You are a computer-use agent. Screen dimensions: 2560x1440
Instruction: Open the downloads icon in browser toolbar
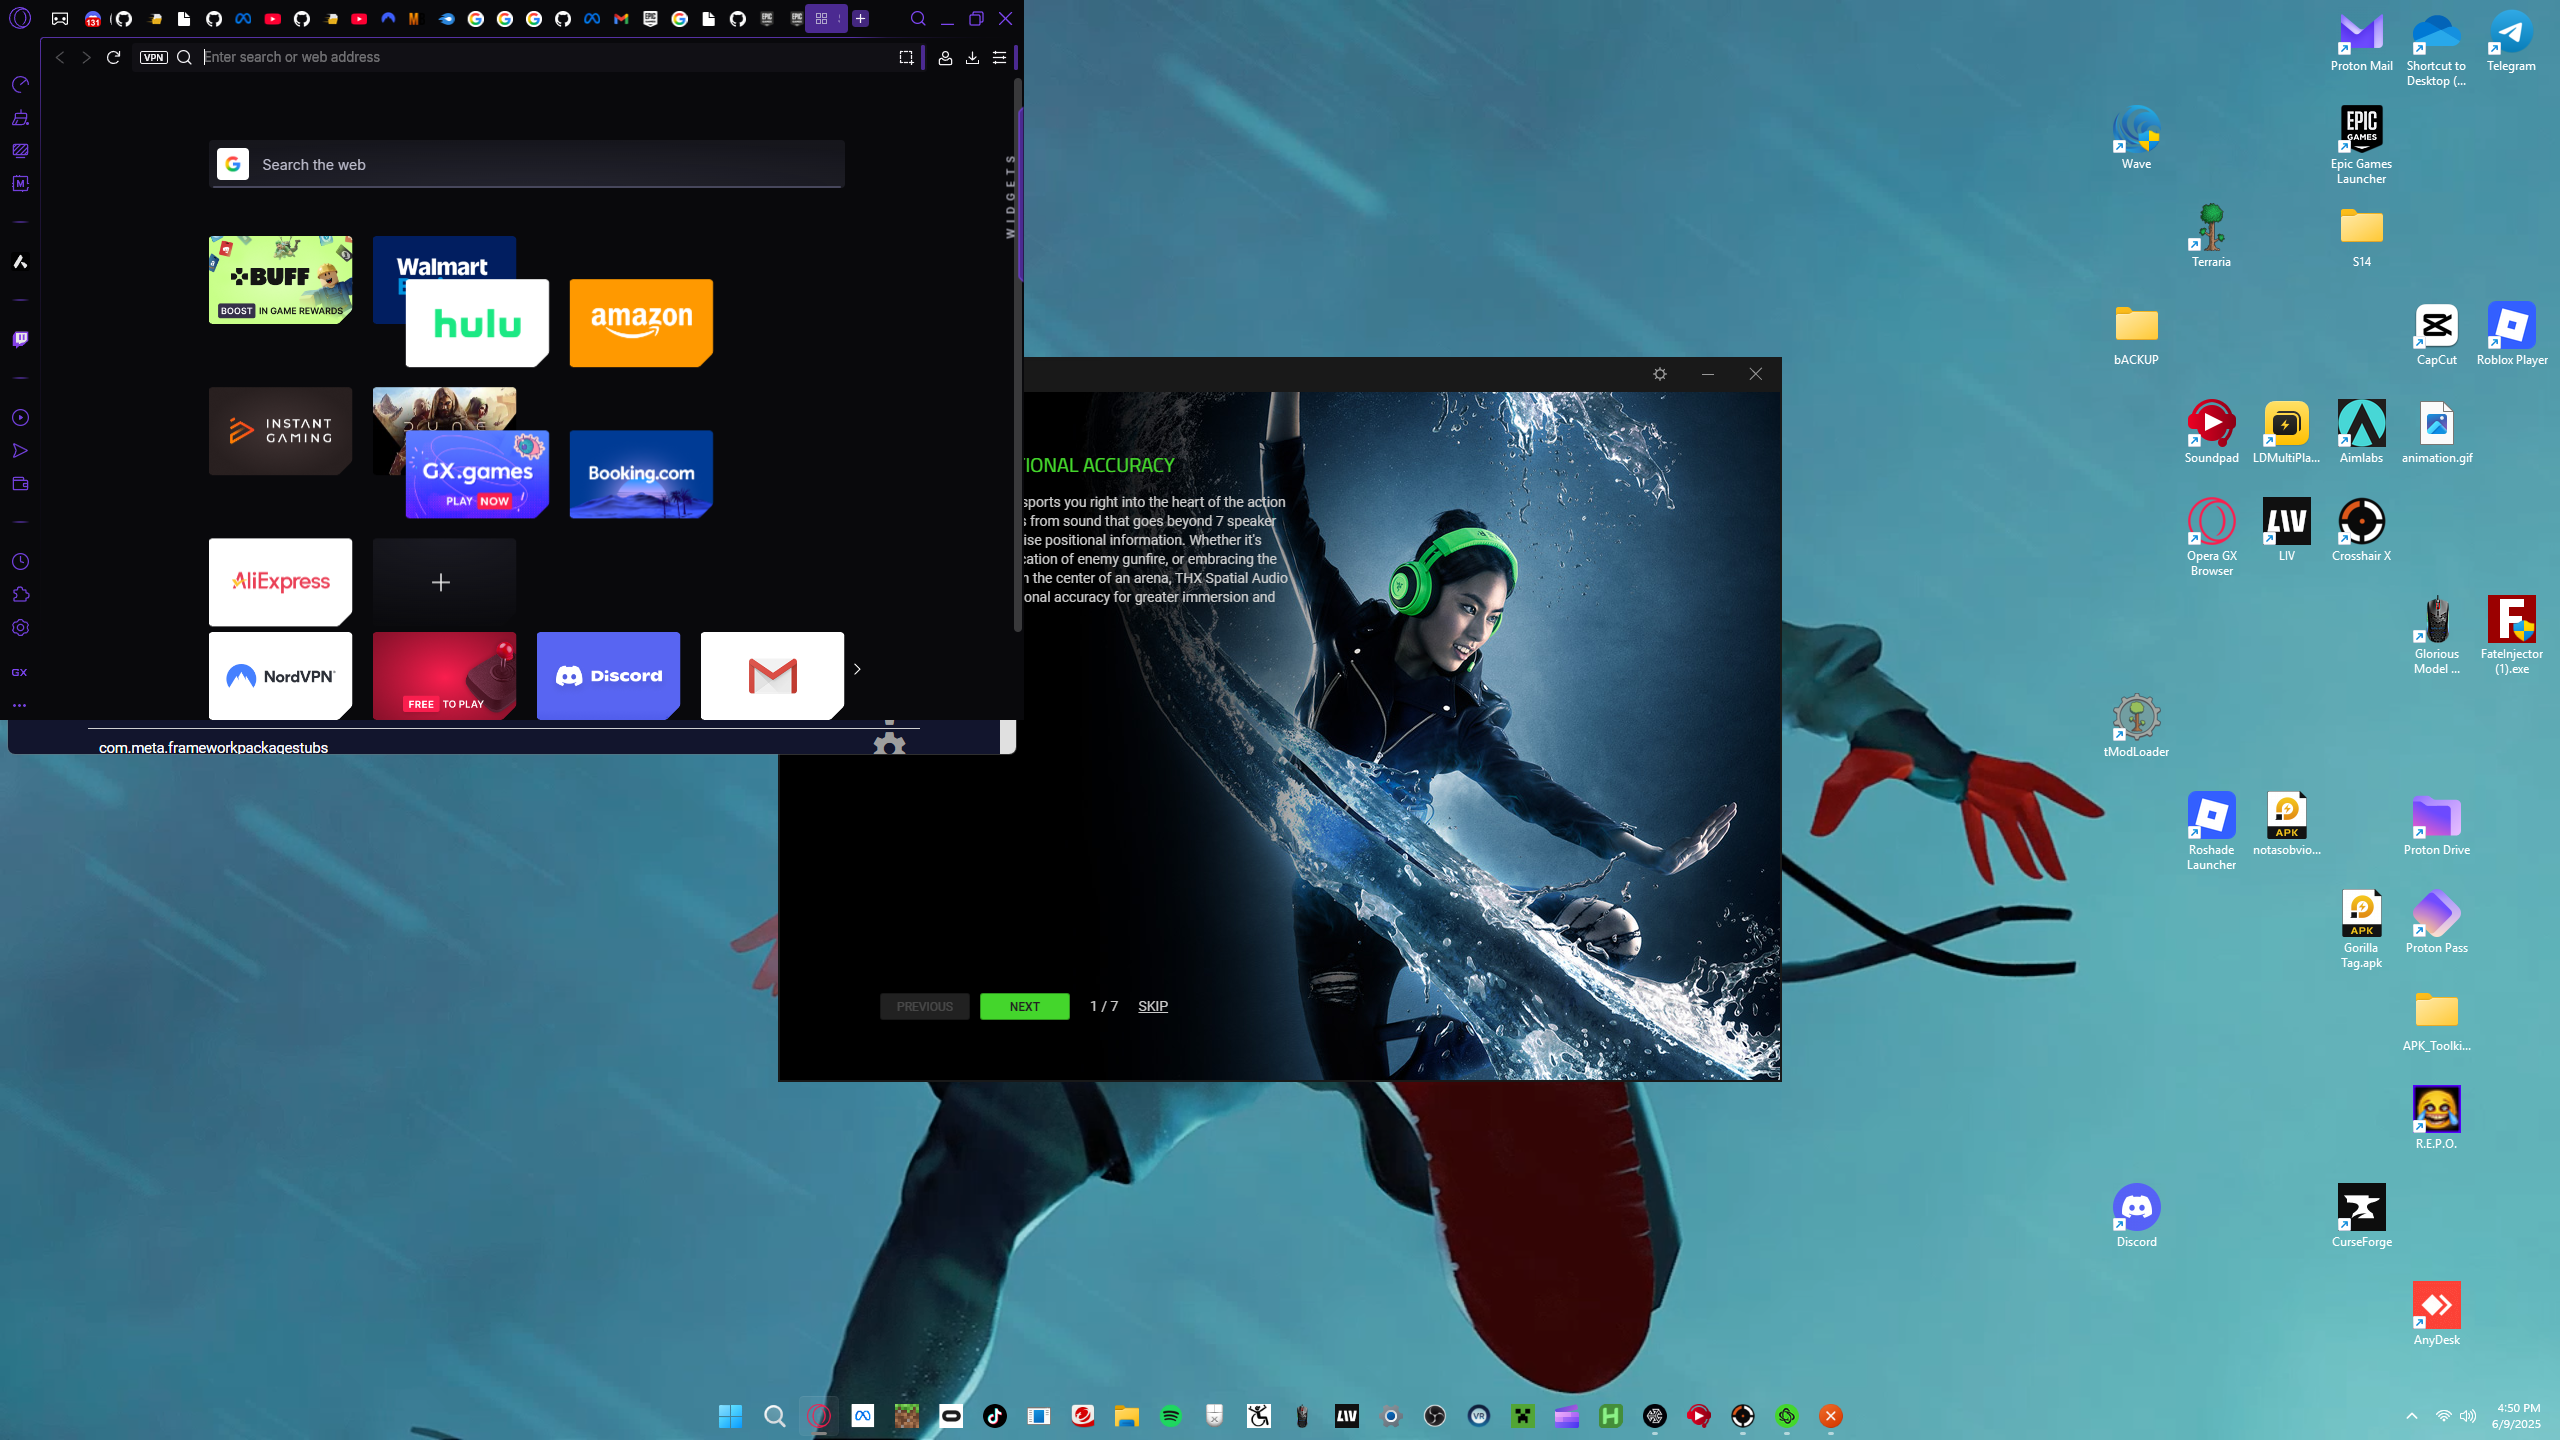pos(972,57)
